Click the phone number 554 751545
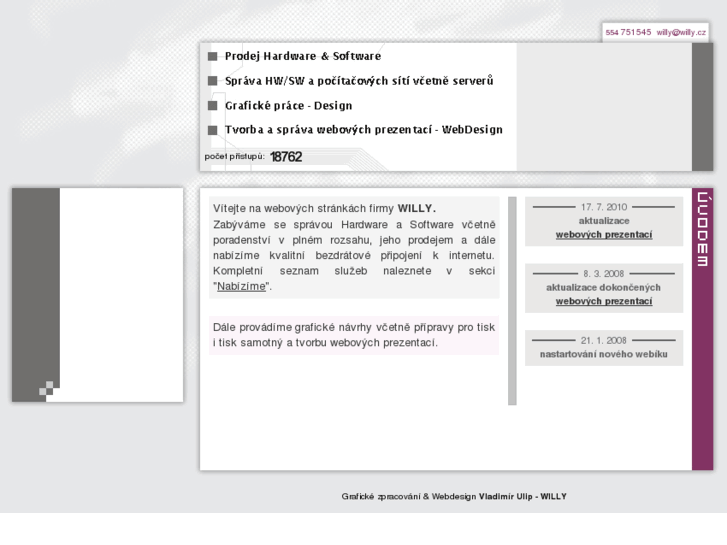The height and width of the screenshot is (545, 727). [x=628, y=32]
